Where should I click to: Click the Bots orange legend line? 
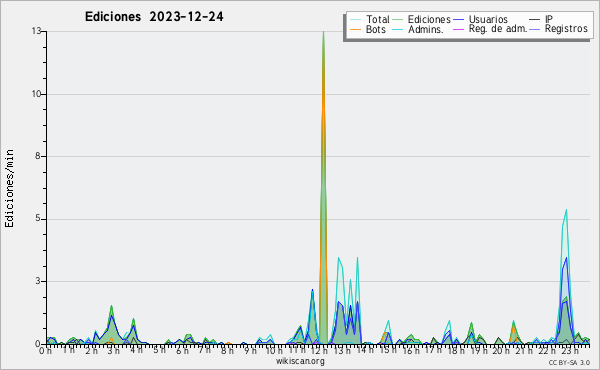pos(355,29)
